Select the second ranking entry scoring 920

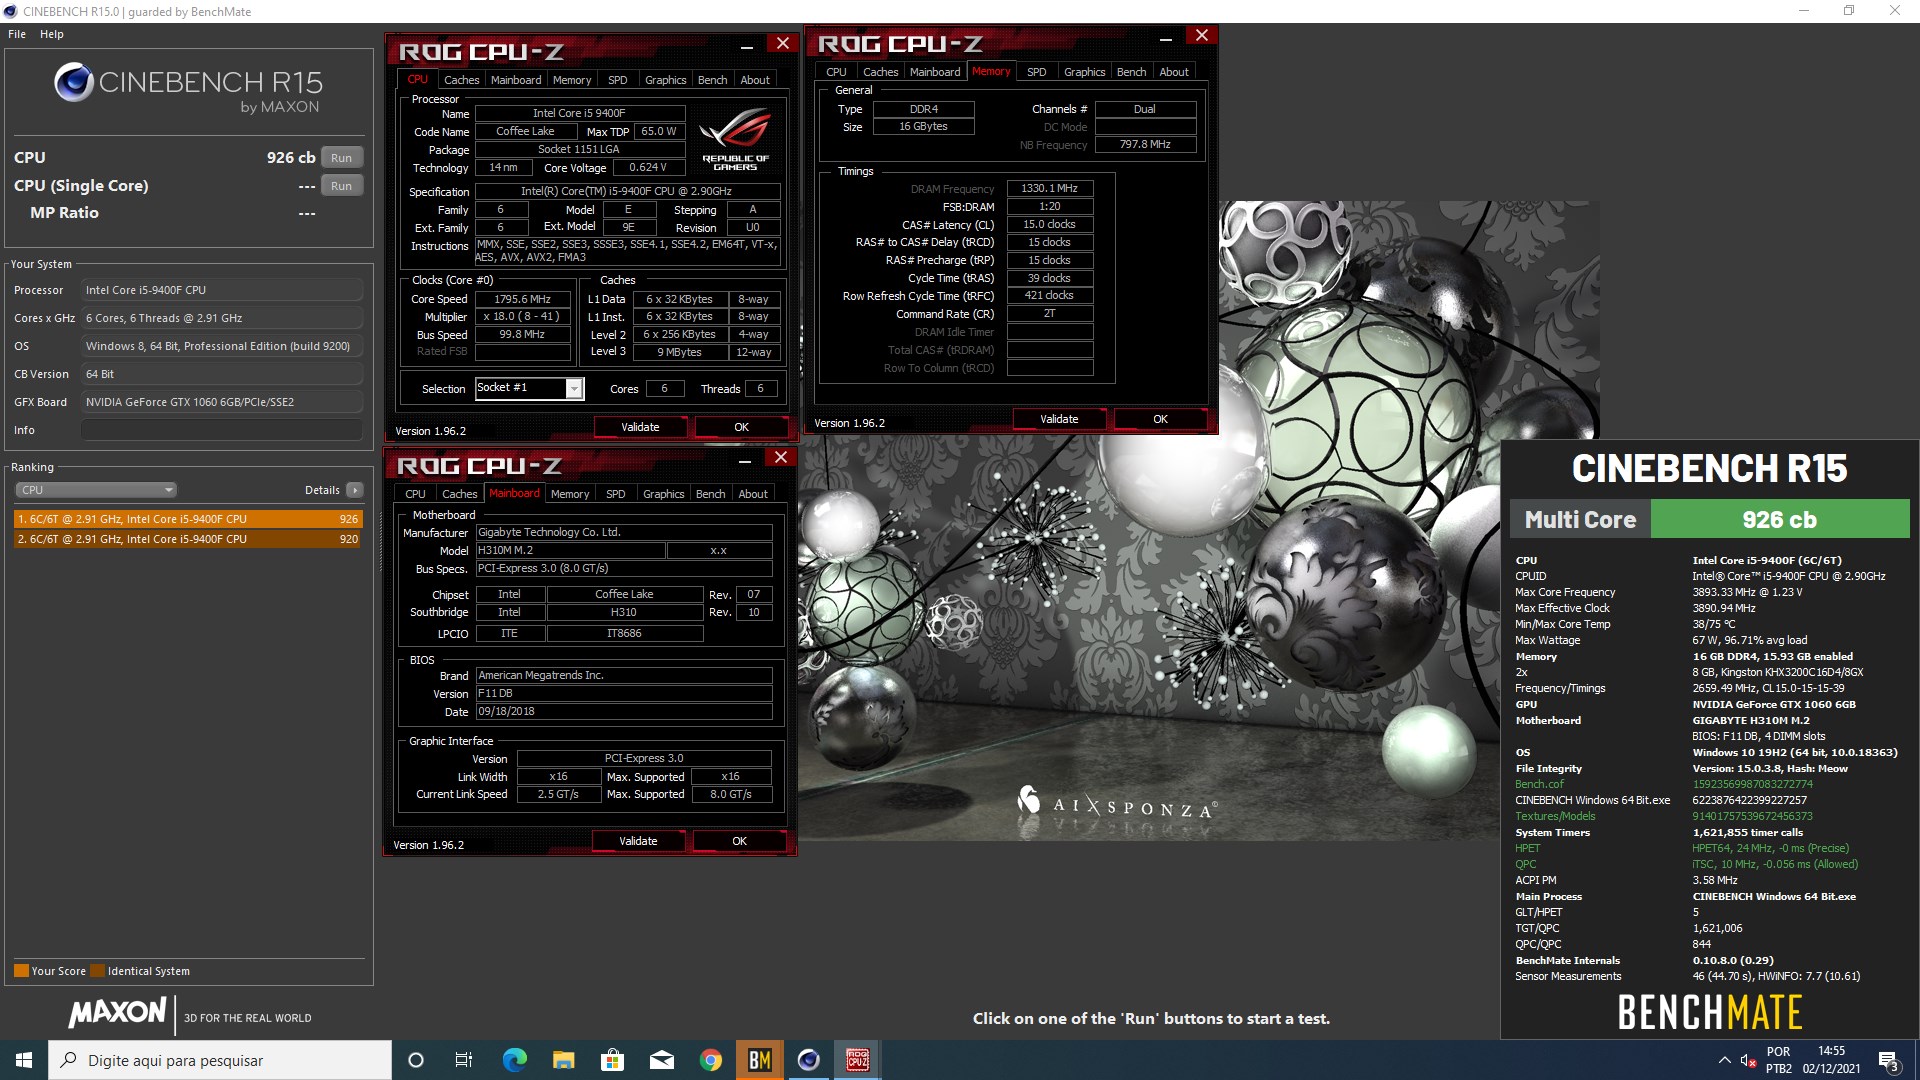[188, 539]
